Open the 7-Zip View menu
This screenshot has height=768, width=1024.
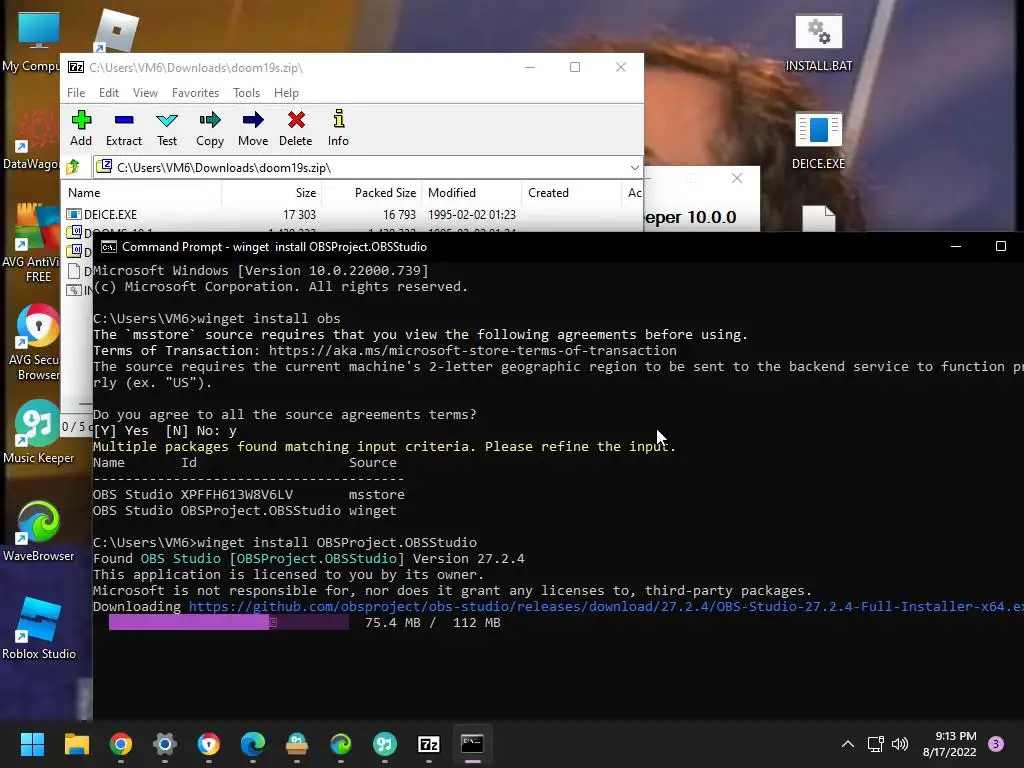tap(145, 93)
